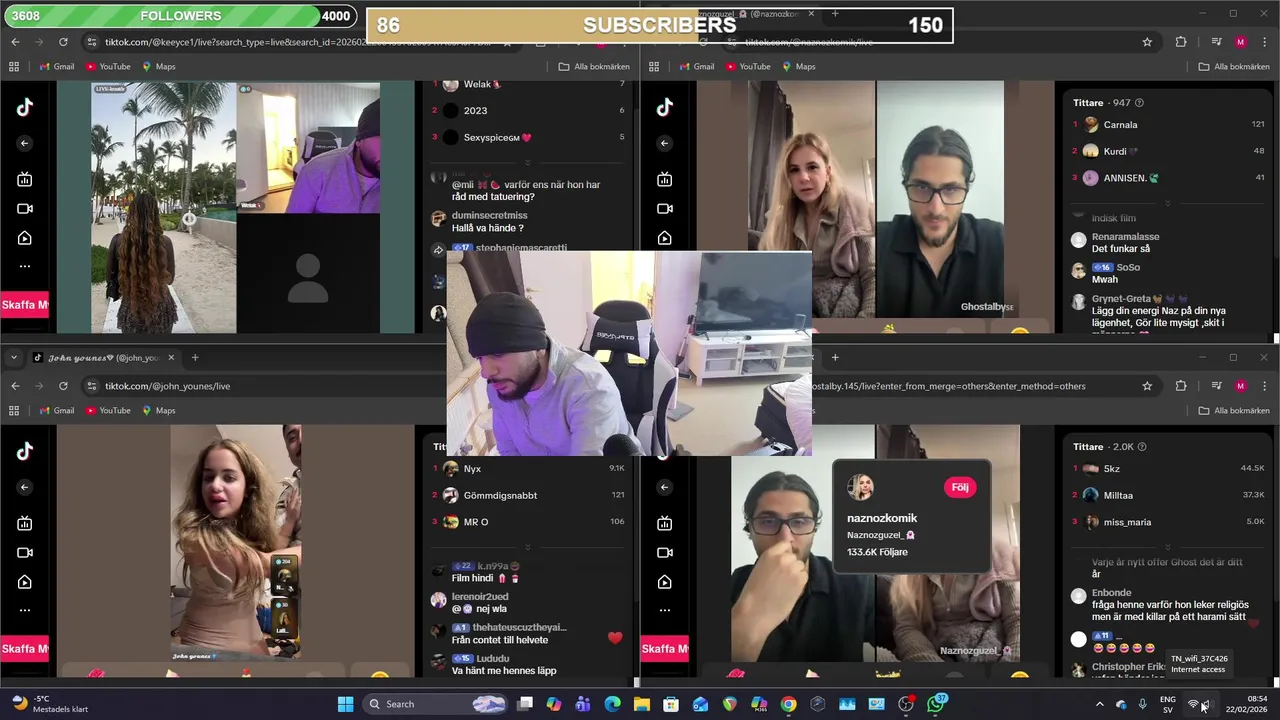Click sidebar back arrow in ghostalby window
Screen dimensions: 1280x720
[665, 487]
